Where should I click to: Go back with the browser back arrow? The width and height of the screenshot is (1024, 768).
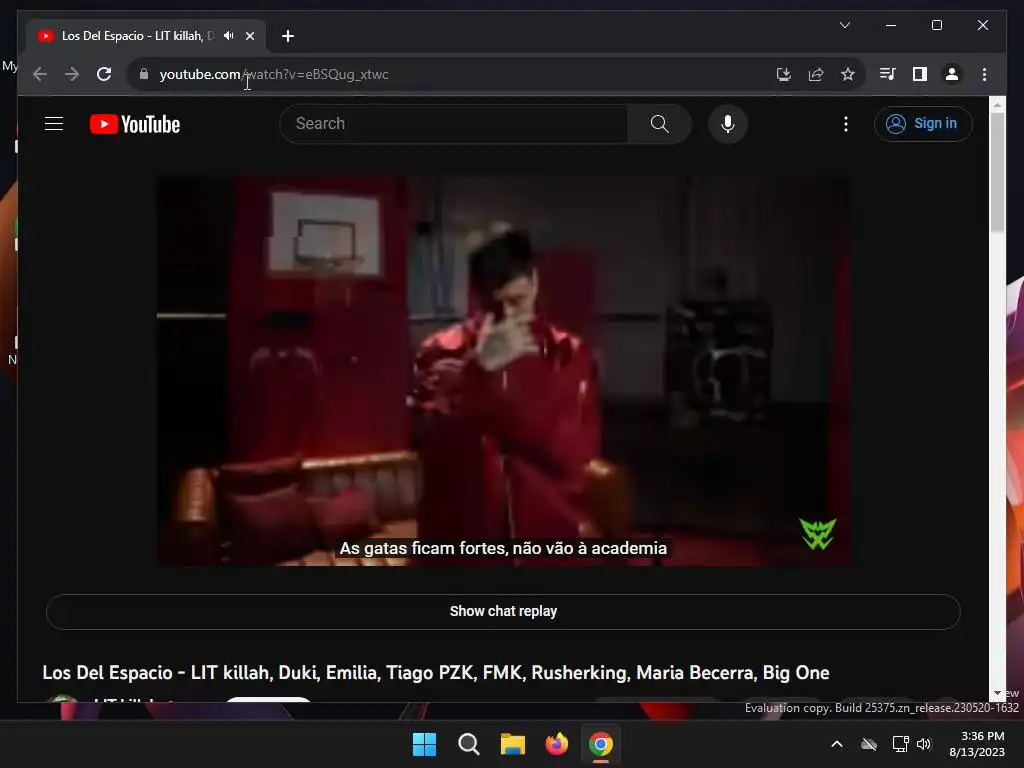point(40,74)
